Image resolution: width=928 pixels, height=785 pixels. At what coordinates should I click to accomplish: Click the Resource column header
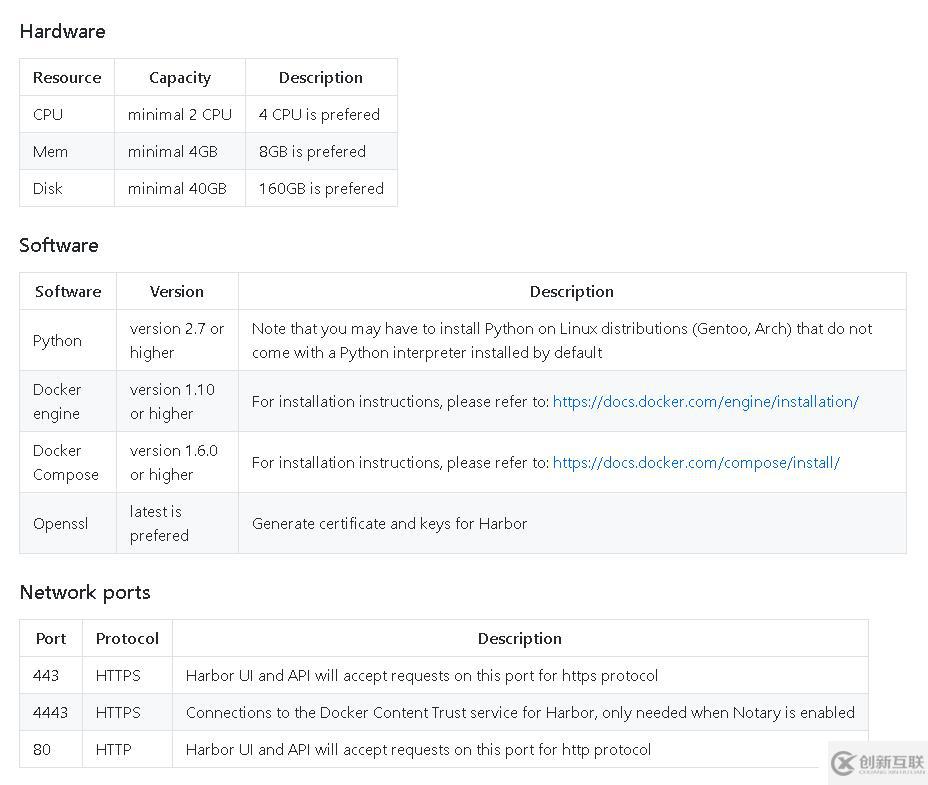67,78
